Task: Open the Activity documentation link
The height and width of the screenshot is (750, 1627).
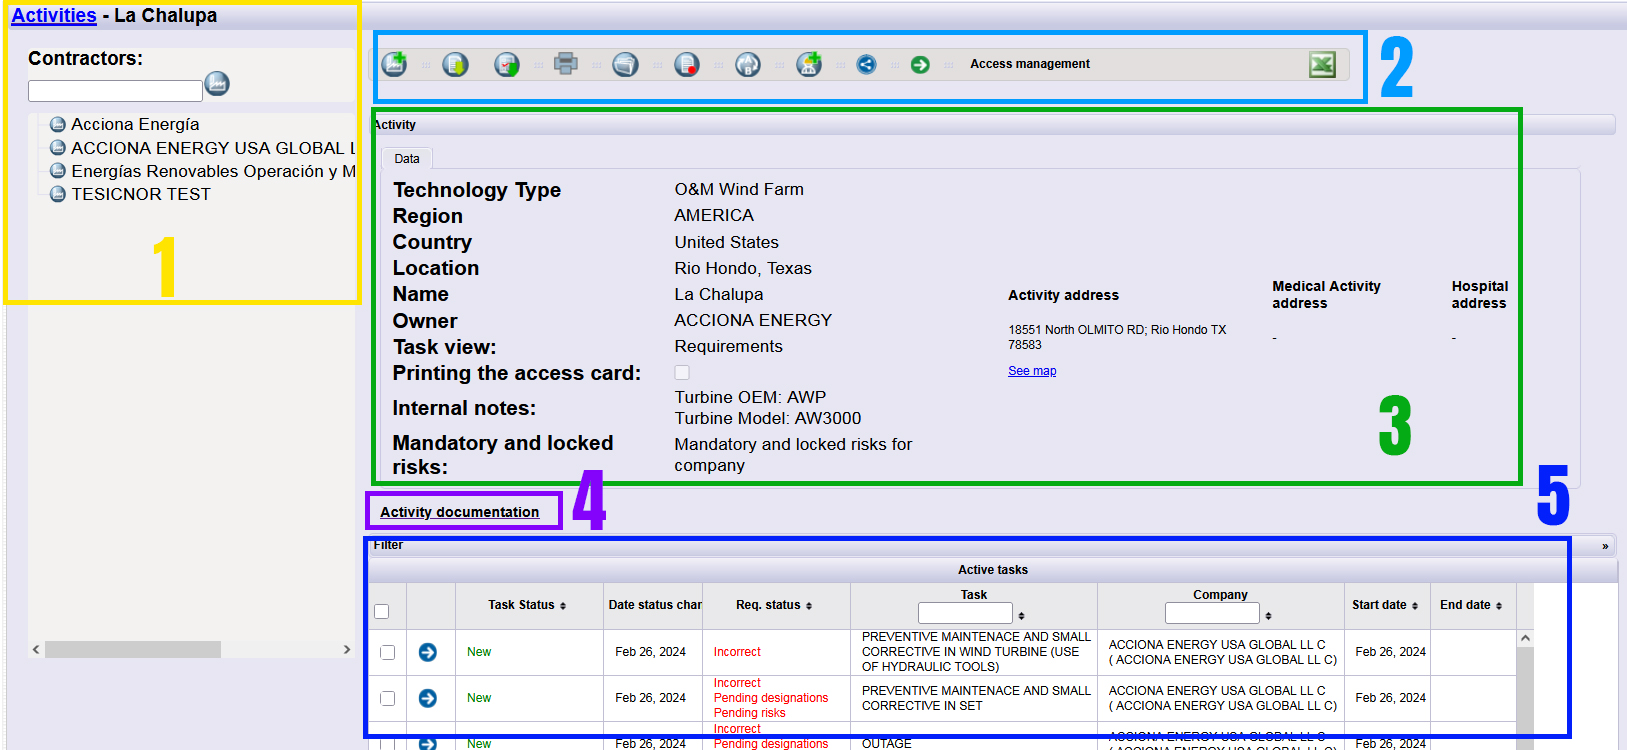Action: [459, 512]
